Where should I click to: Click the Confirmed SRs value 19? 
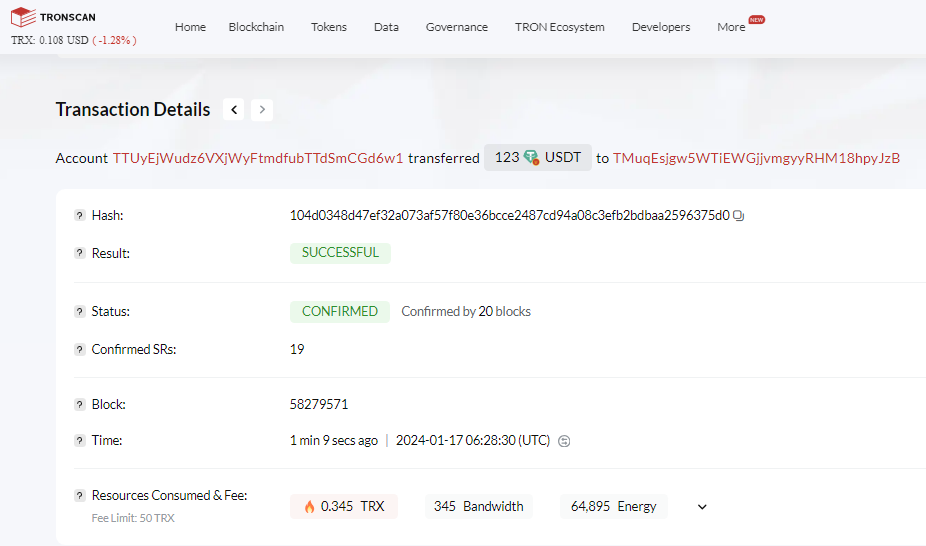click(x=297, y=349)
